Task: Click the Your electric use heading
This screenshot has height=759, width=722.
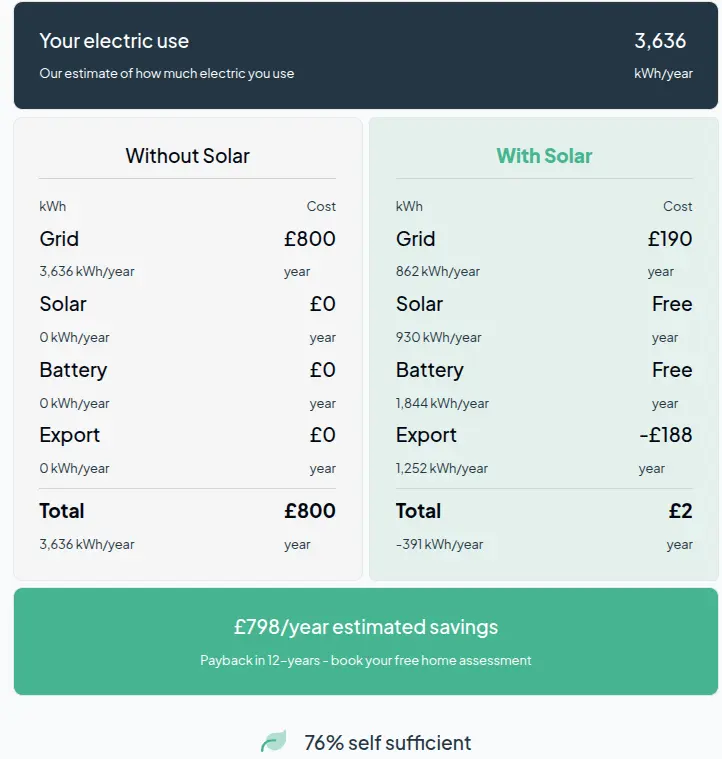Action: pyautogui.click(x=114, y=41)
